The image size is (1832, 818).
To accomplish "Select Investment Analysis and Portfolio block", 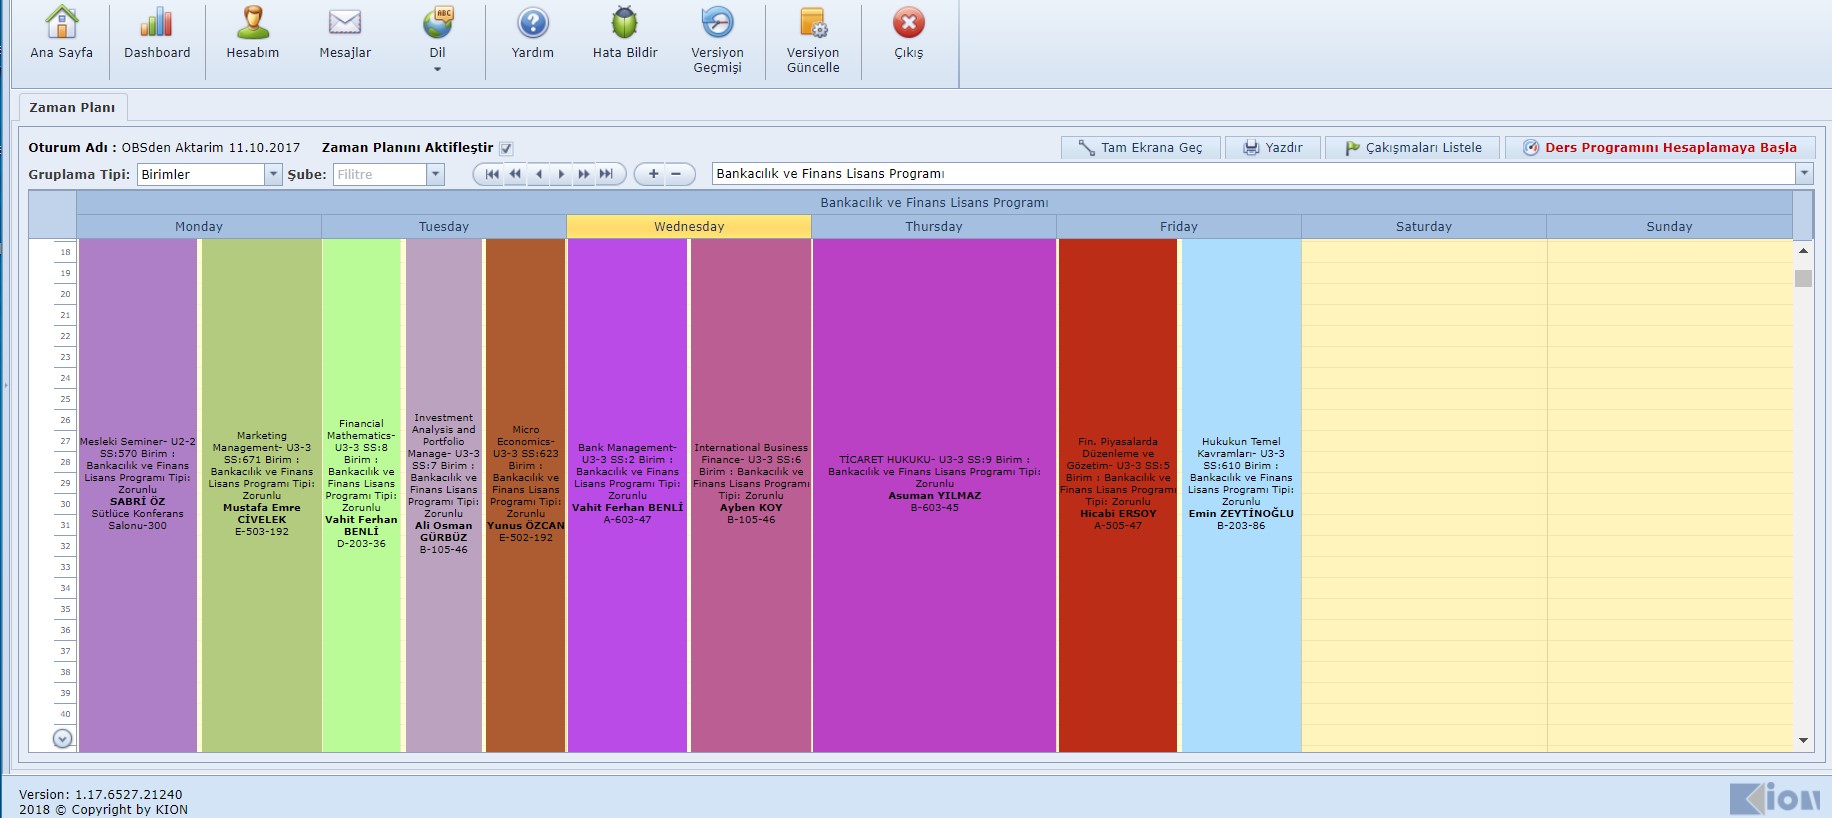I will pos(444,495).
